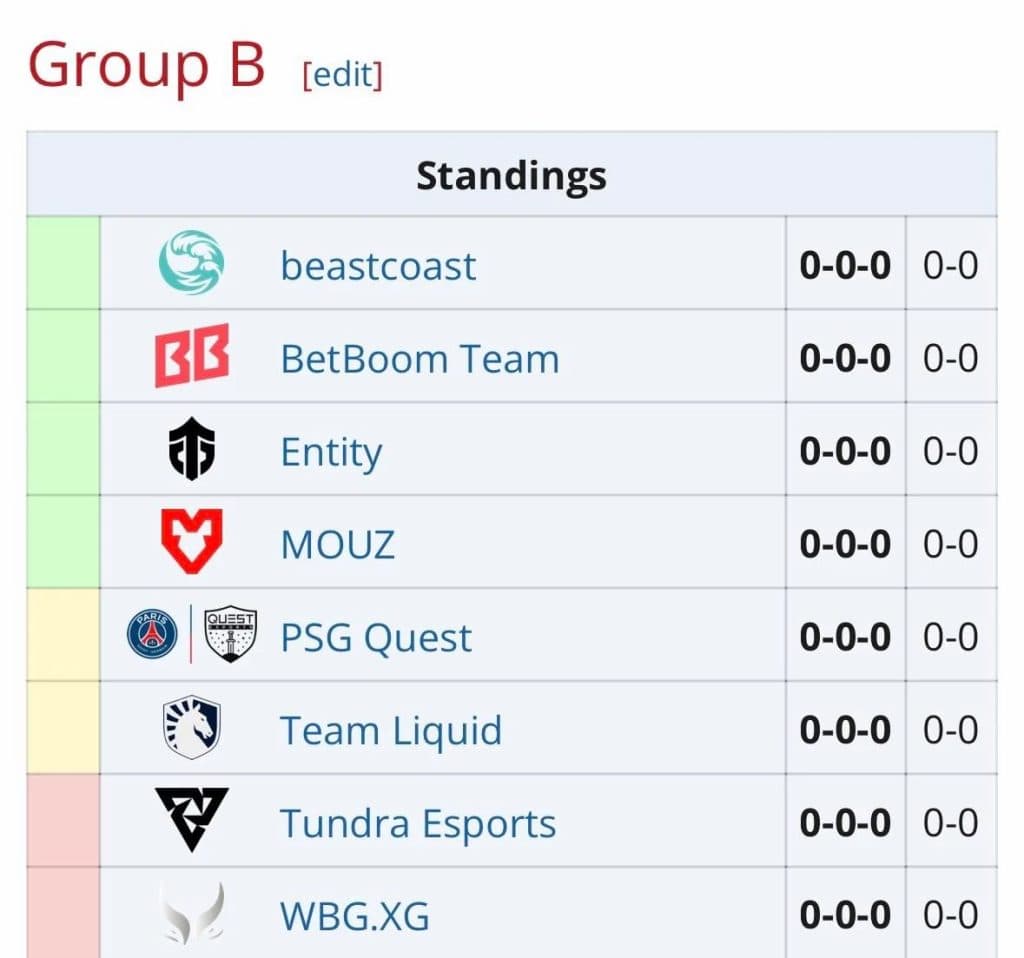Open the MOUZ team page

(337, 544)
